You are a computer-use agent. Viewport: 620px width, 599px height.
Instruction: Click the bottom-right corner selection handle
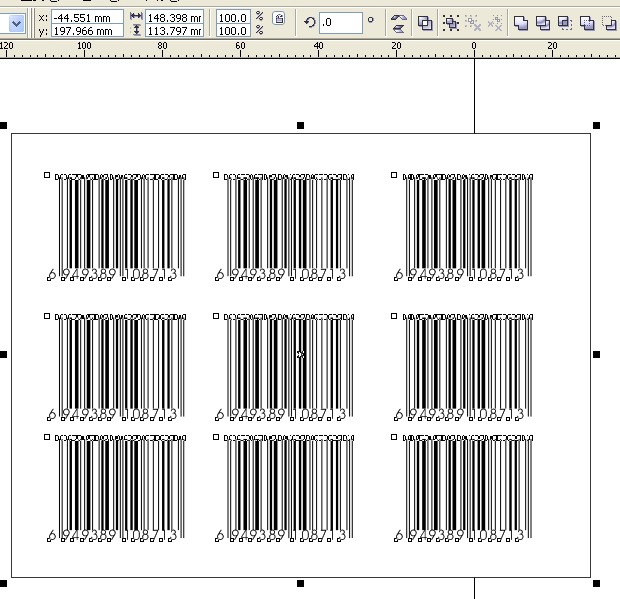click(596, 582)
